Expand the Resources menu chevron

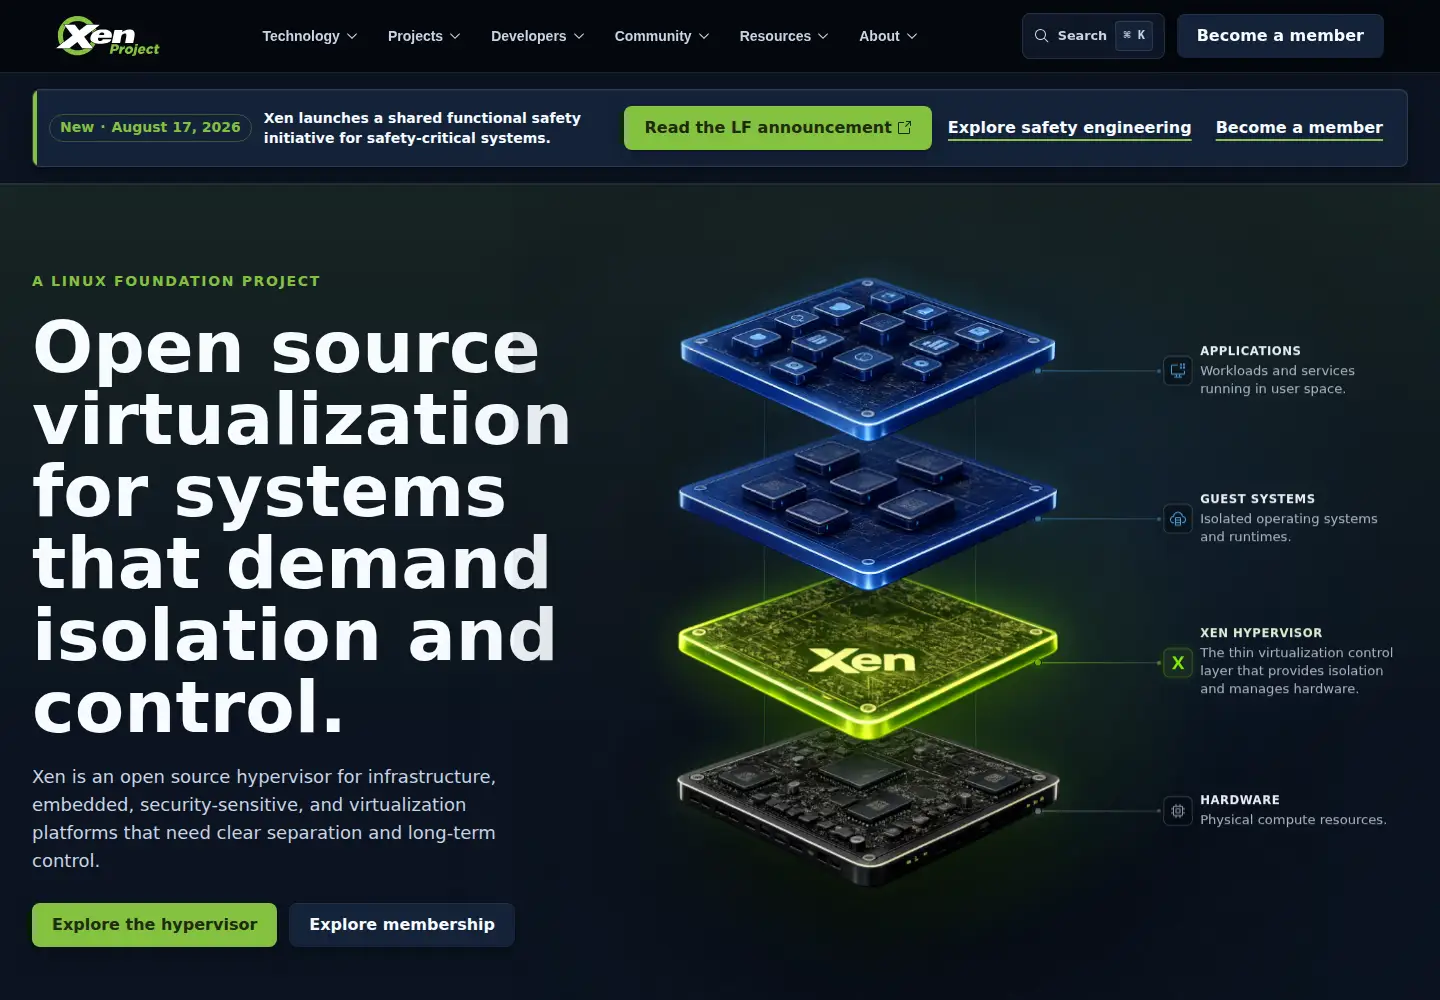[x=823, y=36]
